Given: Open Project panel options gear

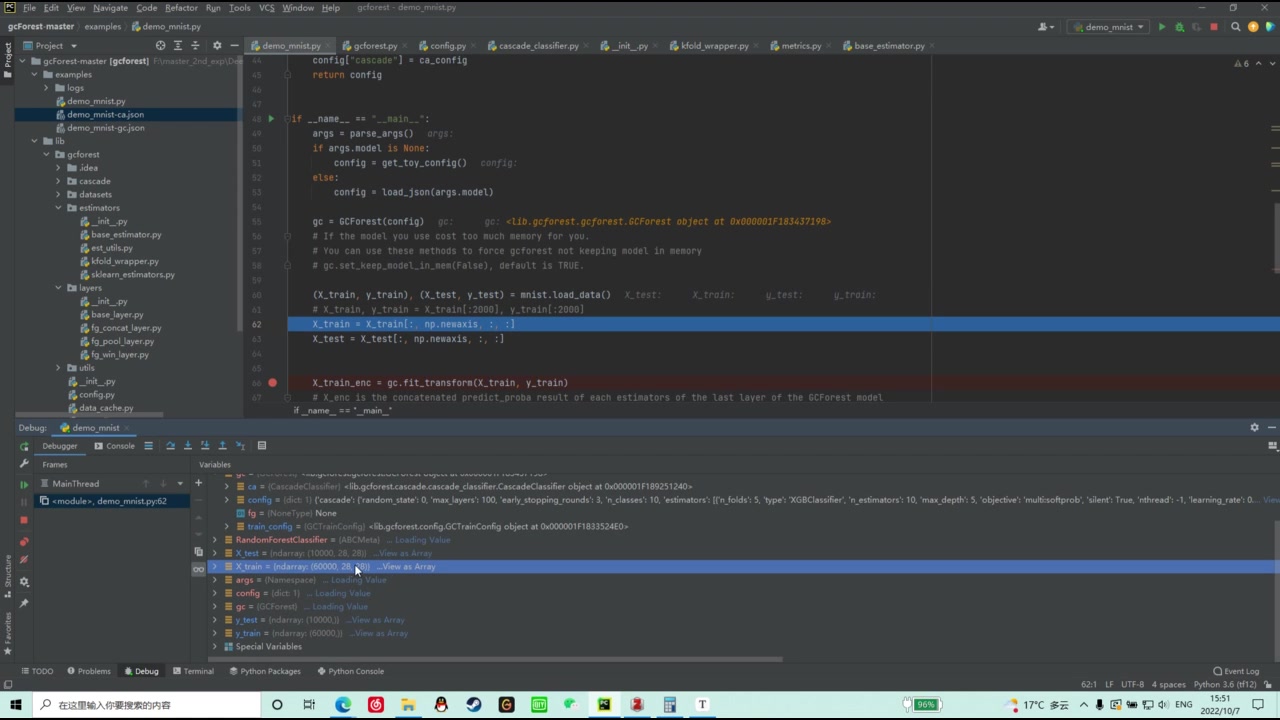Looking at the screenshot, I should (x=217, y=45).
